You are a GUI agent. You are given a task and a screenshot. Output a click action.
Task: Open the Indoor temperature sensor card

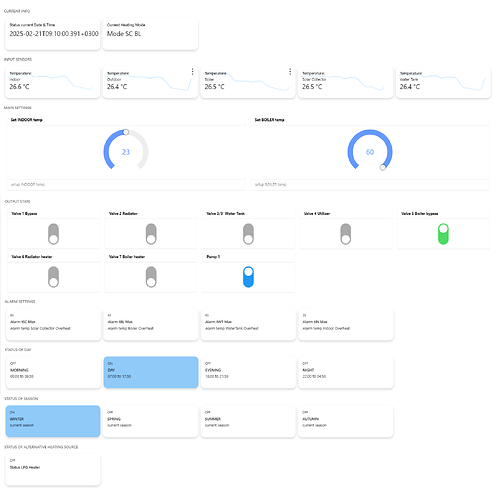pyautogui.click(x=53, y=82)
